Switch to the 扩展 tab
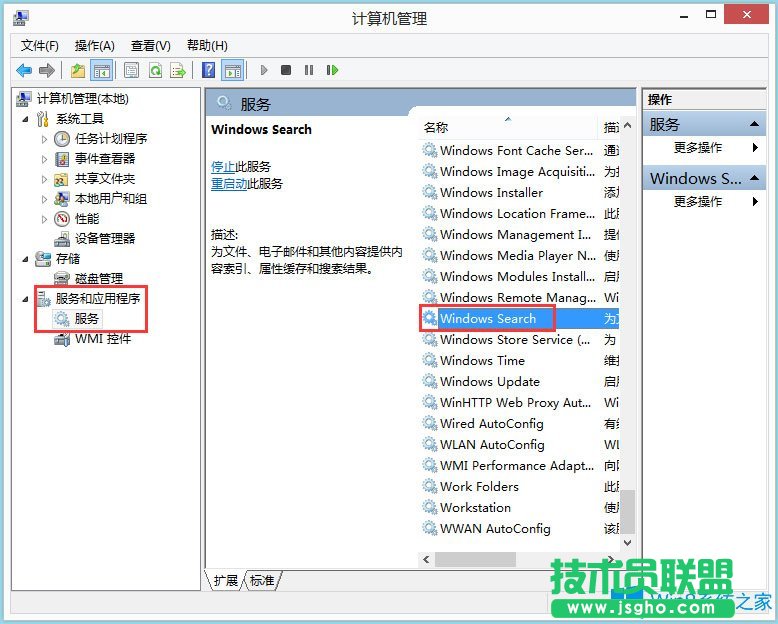The height and width of the screenshot is (624, 778). coord(226,580)
